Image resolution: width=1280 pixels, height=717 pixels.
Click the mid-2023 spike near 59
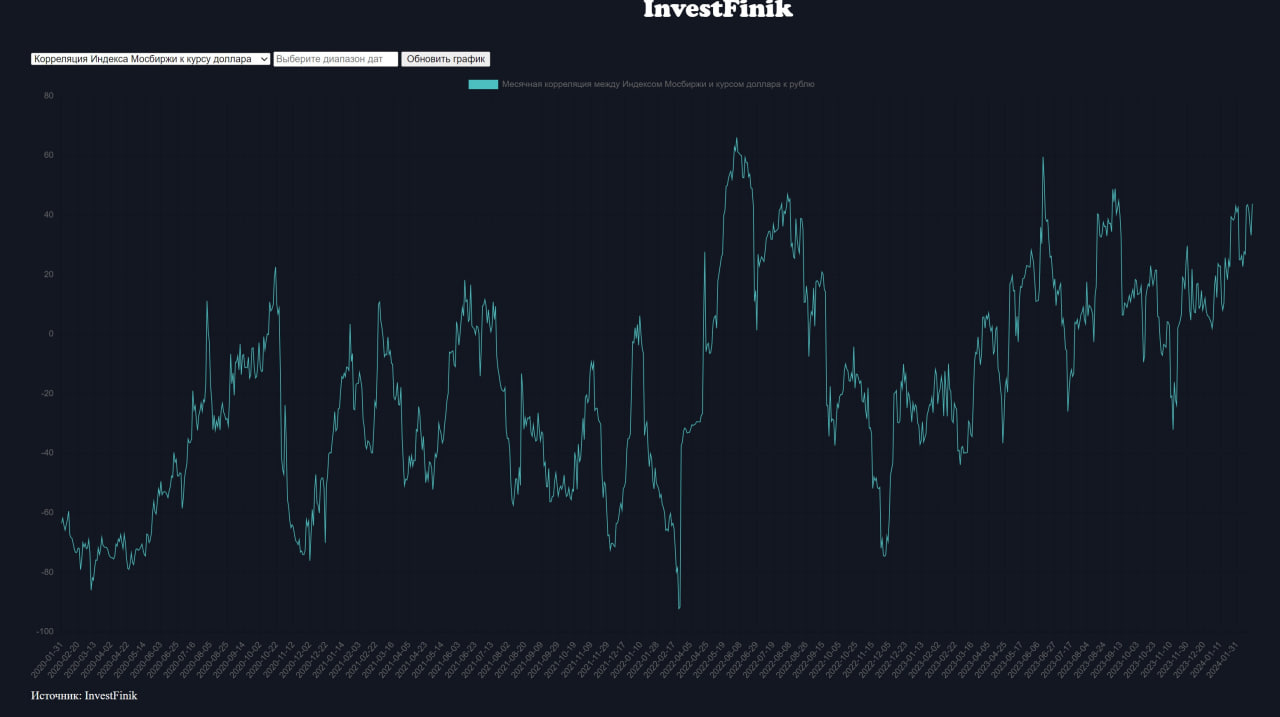click(x=1043, y=158)
